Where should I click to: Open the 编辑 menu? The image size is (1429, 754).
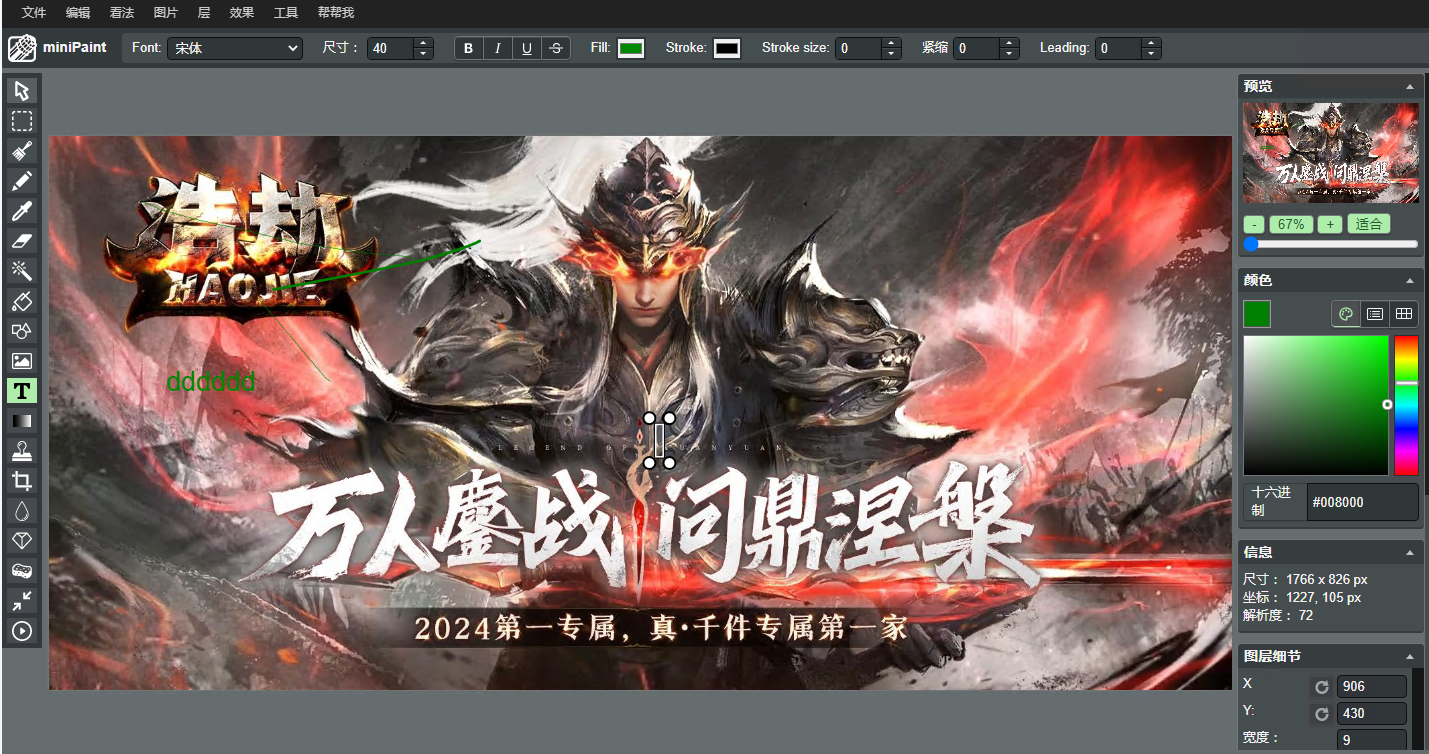coord(78,13)
